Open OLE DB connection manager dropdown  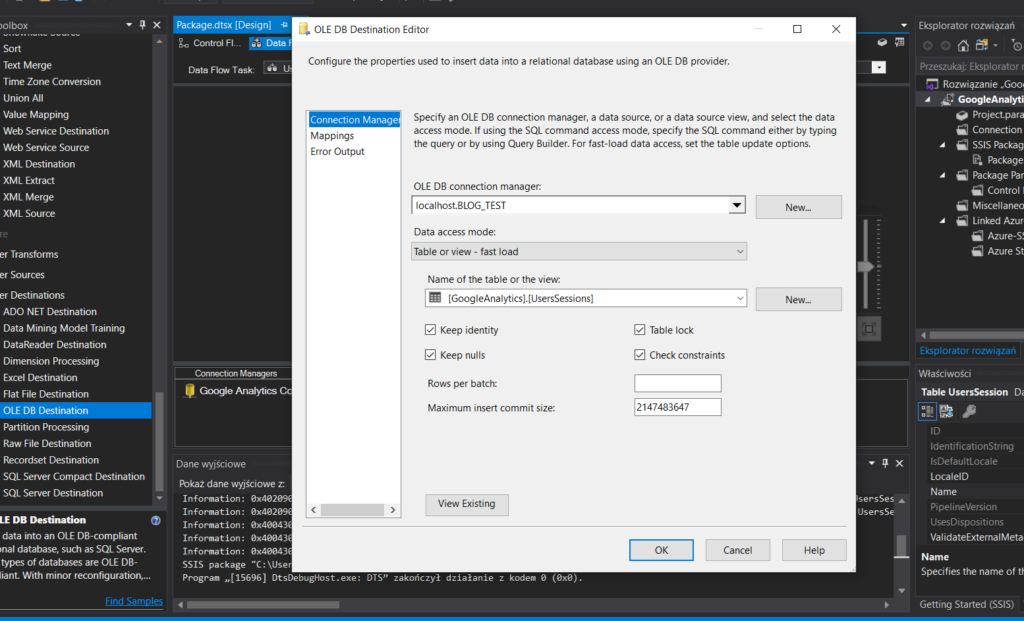[737, 205]
